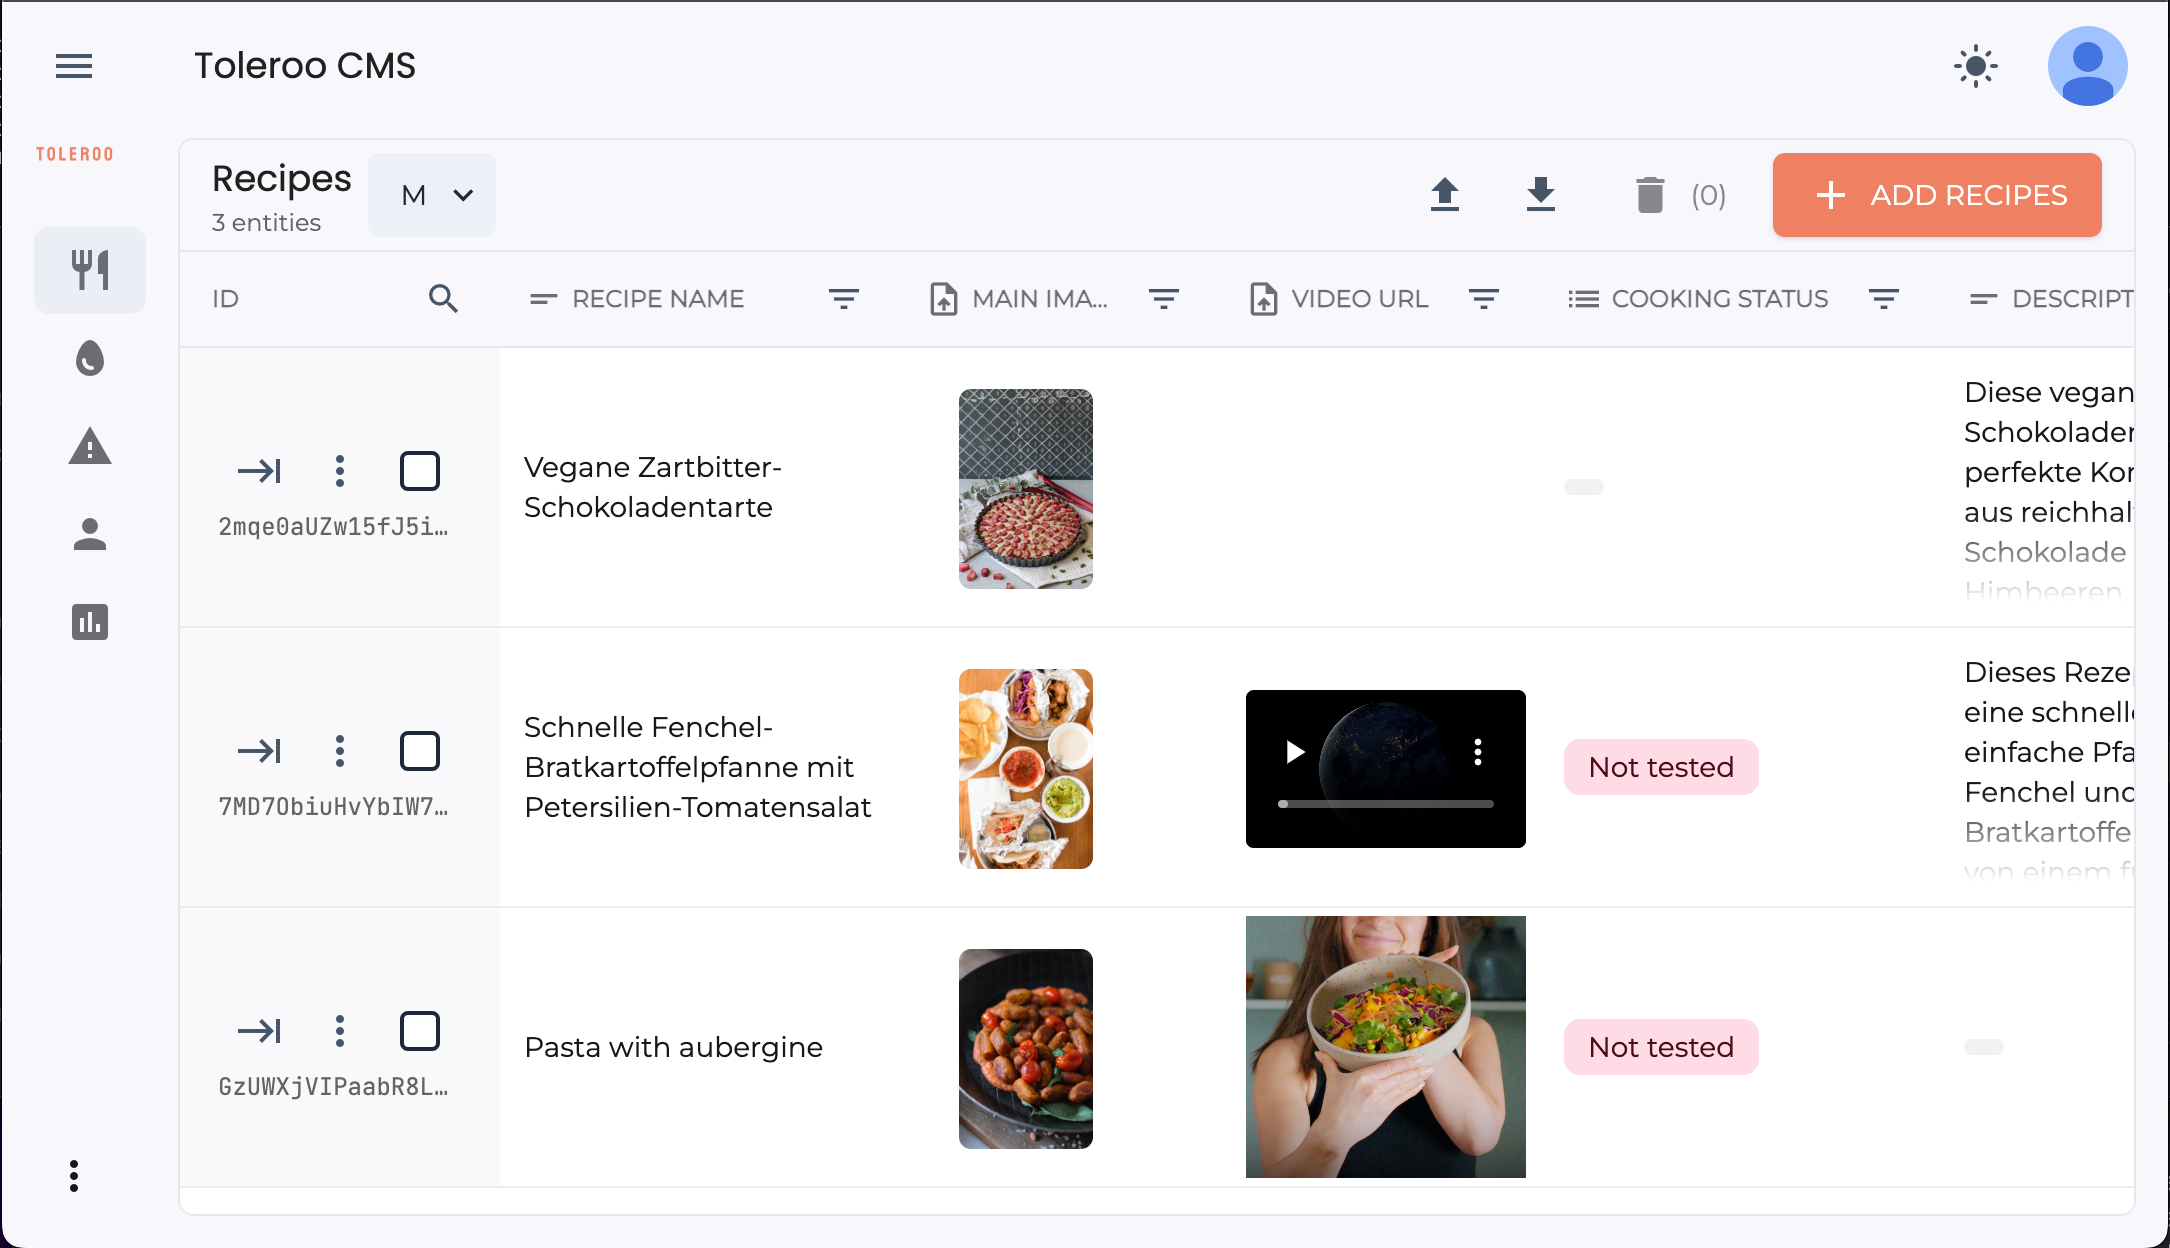Click the upload icon in toolbar
Viewport: 2170px width, 1248px height.
(x=1444, y=194)
